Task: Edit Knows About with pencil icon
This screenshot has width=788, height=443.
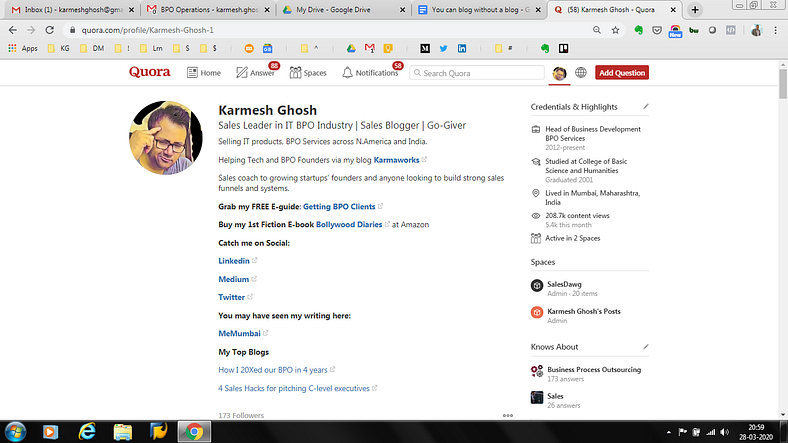Action: pyautogui.click(x=646, y=347)
